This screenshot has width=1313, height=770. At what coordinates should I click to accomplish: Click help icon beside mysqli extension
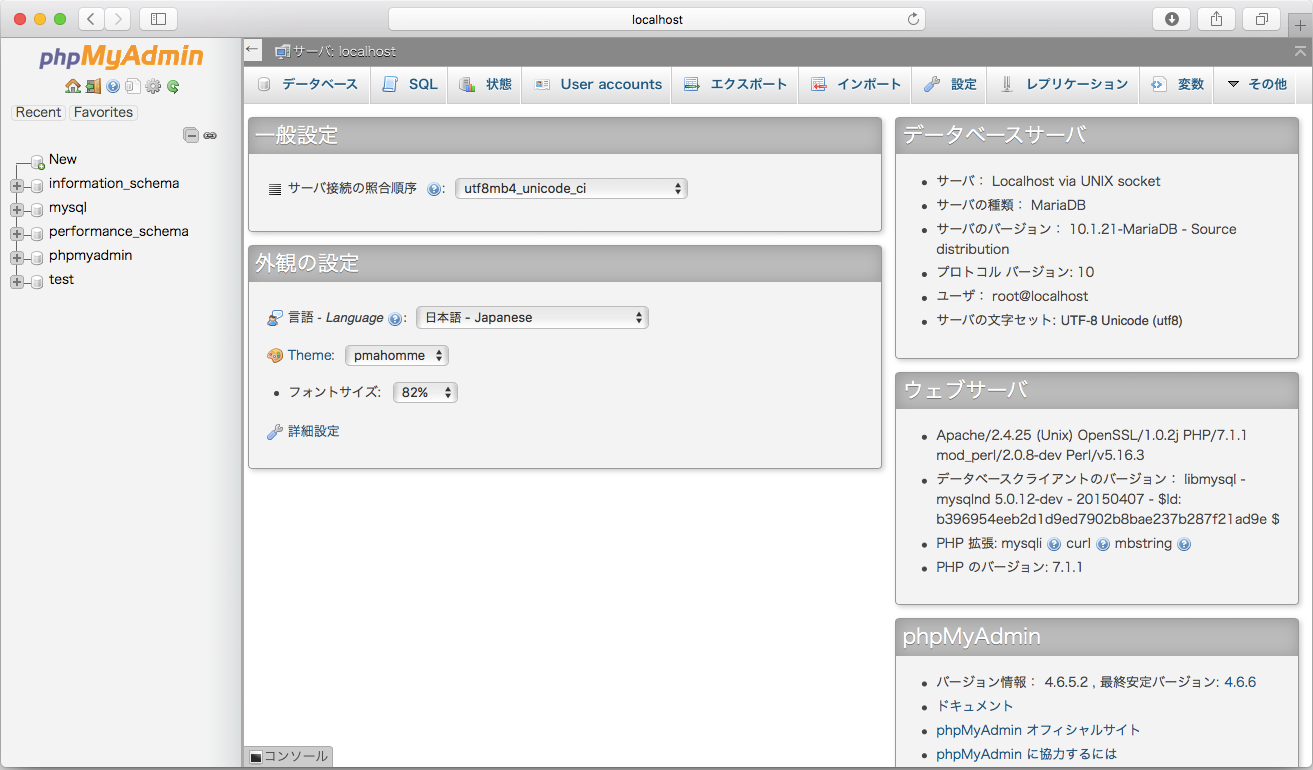click(x=1053, y=545)
